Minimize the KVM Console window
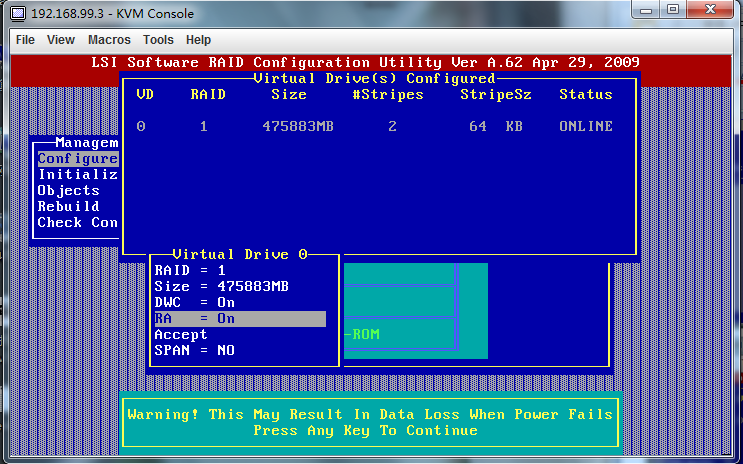The height and width of the screenshot is (464, 743). coord(645,9)
